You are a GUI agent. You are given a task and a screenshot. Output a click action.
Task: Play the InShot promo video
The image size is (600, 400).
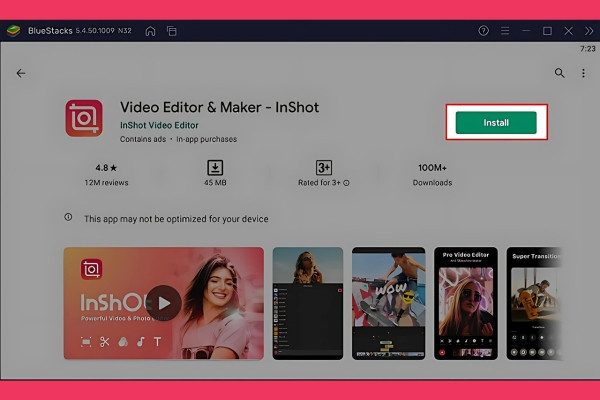(x=164, y=303)
